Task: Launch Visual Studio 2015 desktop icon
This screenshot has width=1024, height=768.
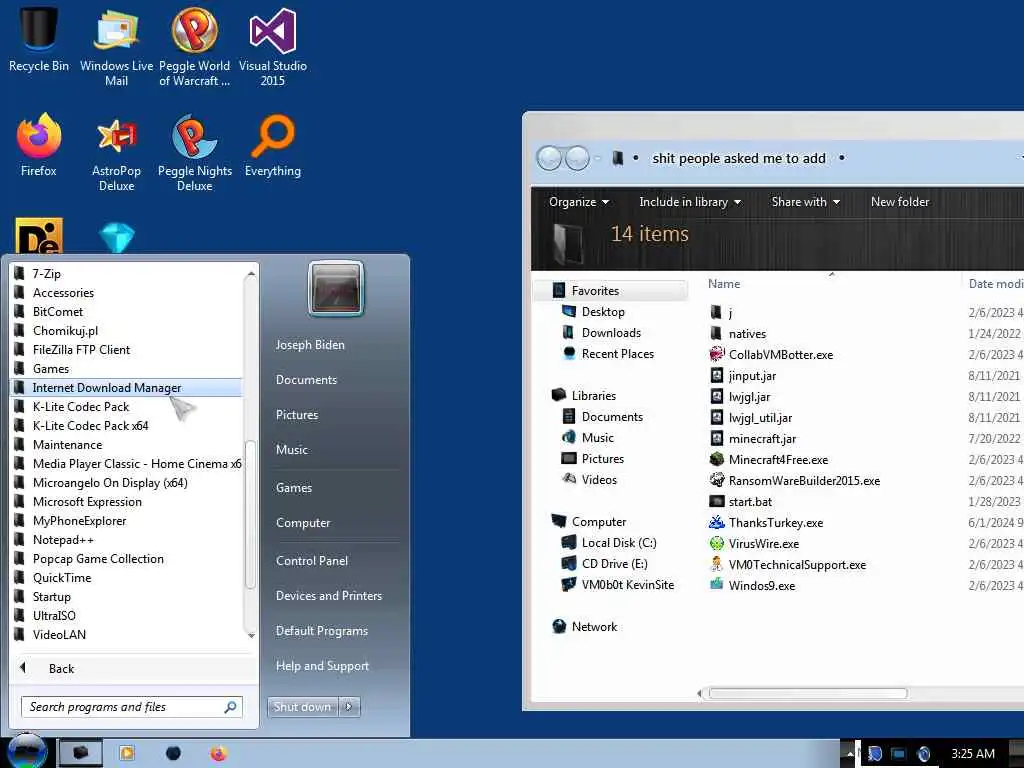Action: 272,46
